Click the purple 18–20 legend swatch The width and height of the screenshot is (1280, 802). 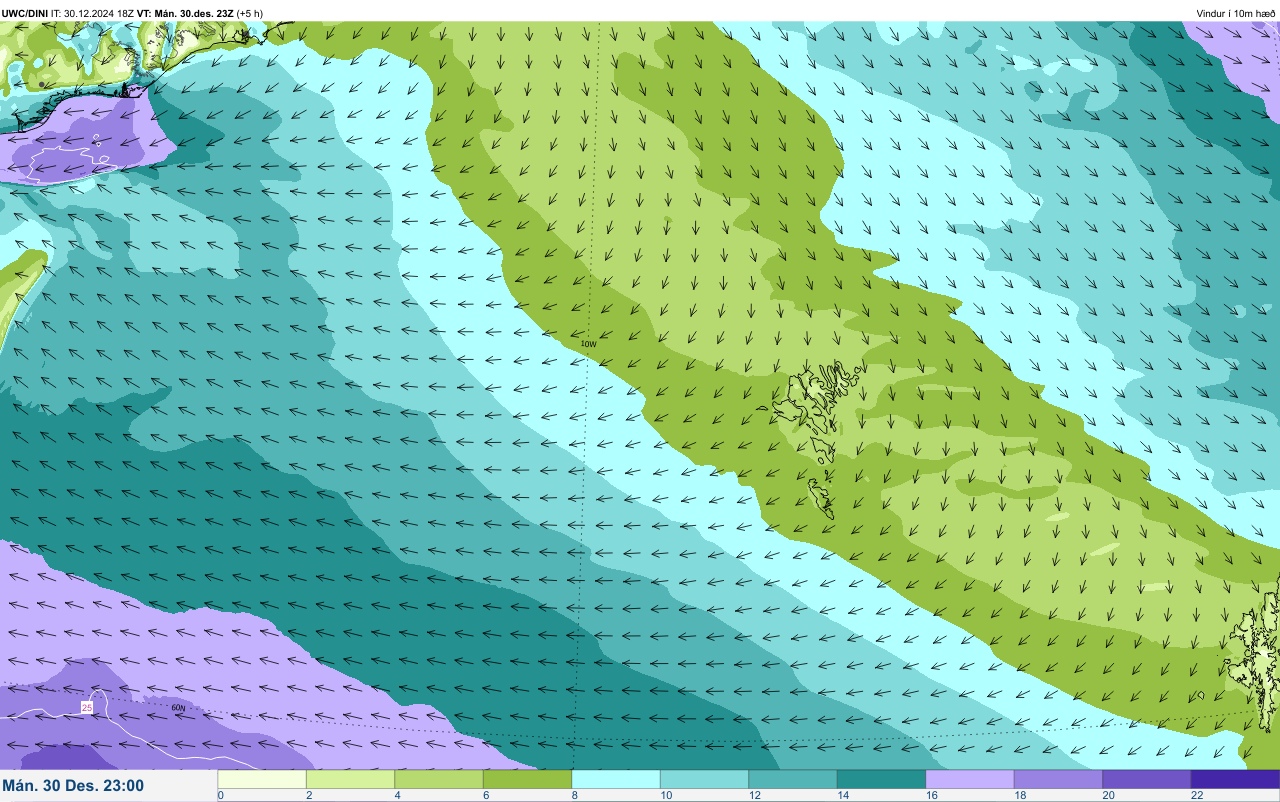[x=1058, y=779]
